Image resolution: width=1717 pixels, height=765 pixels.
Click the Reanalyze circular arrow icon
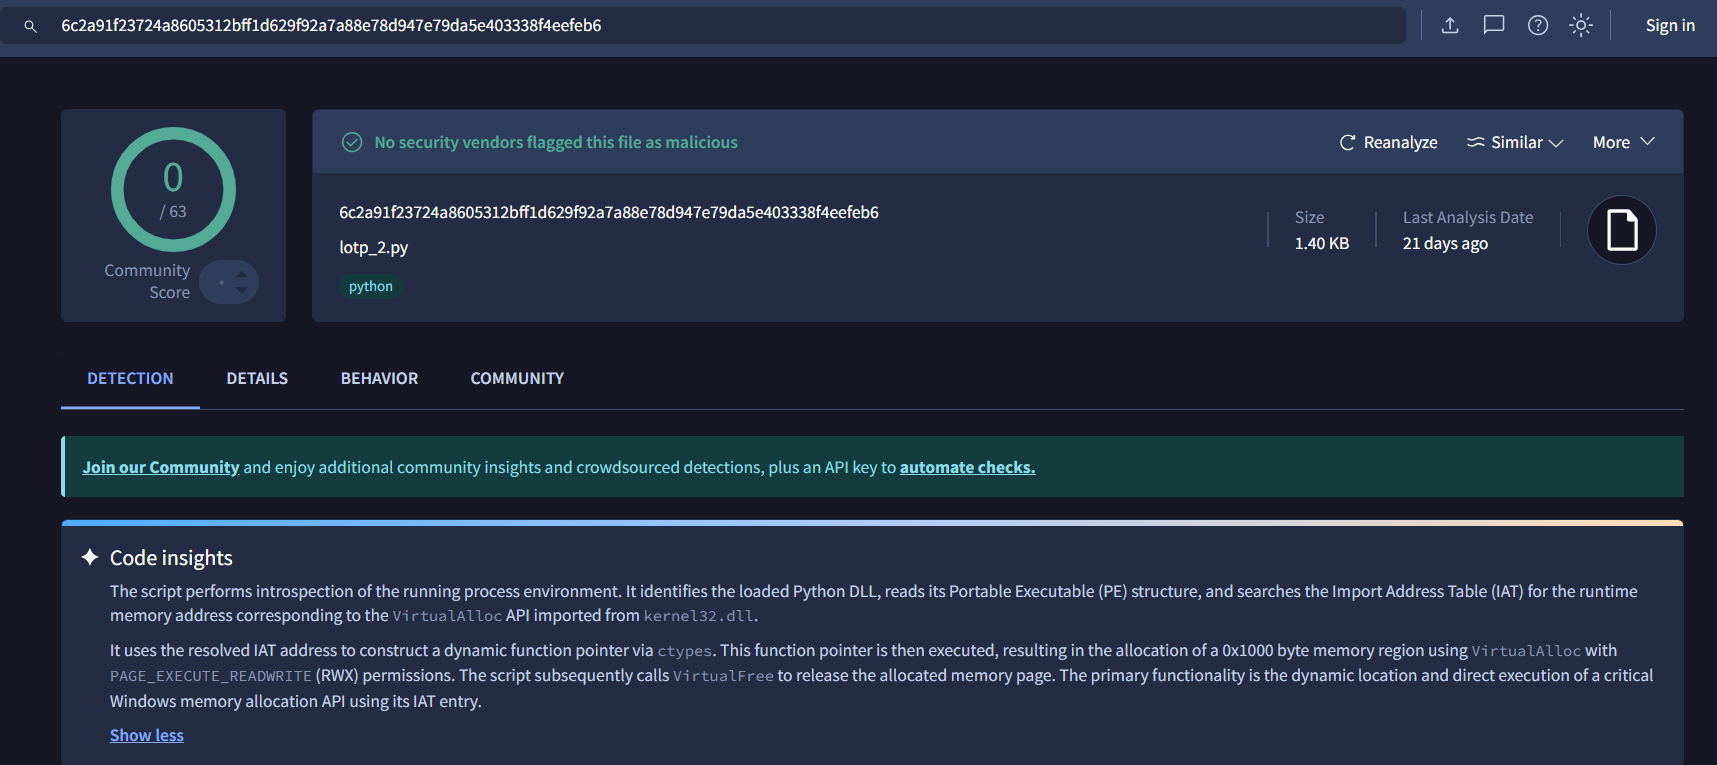point(1347,142)
